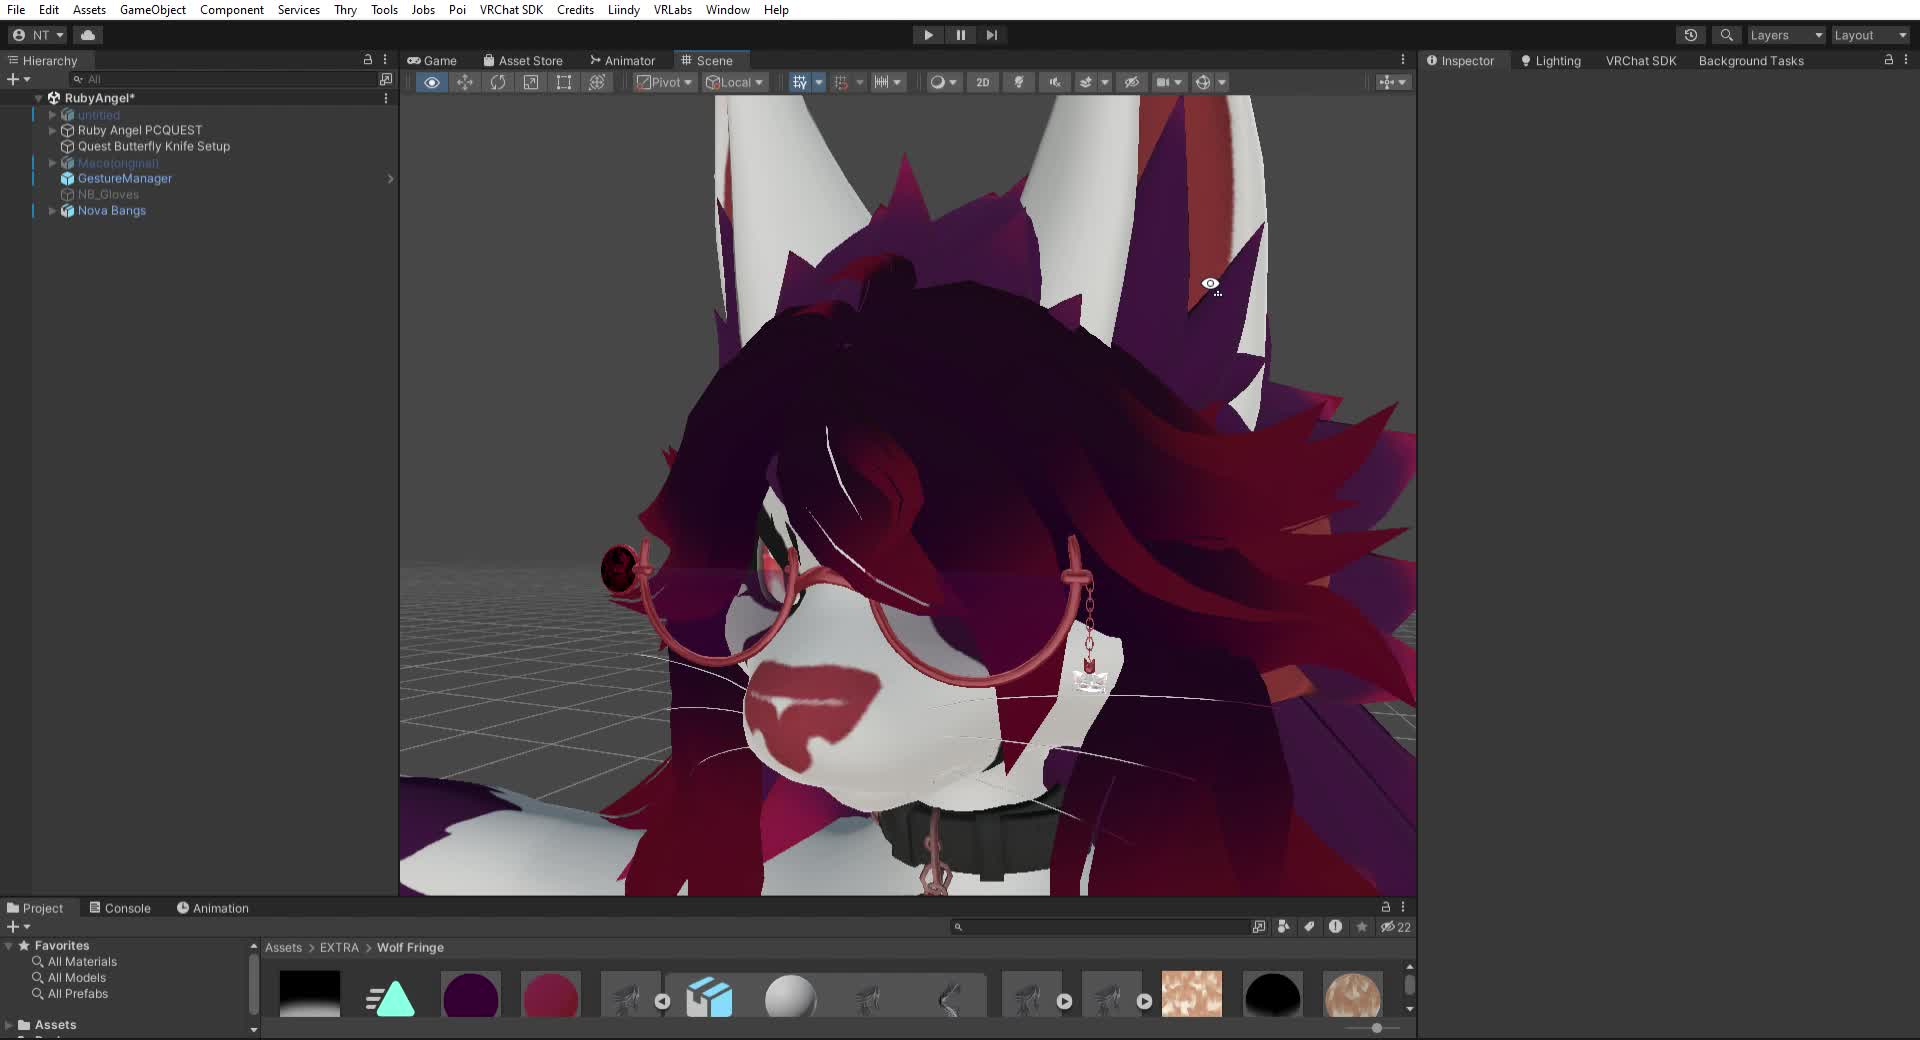The image size is (1920, 1040).
Task: Open the GameObject menu
Action: (153, 10)
